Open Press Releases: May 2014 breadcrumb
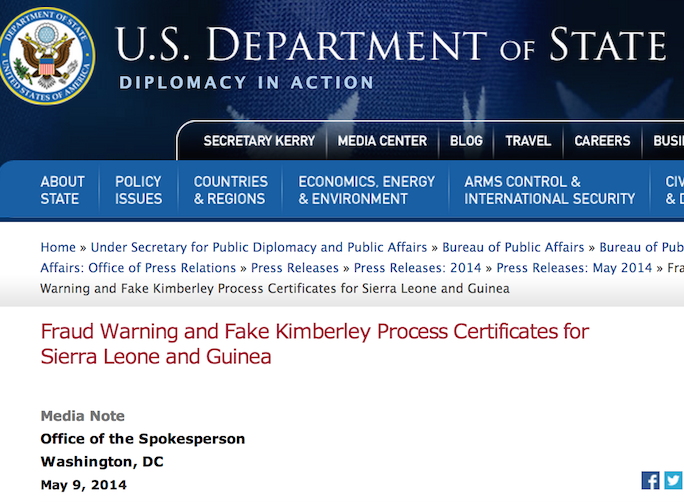This screenshot has height=503, width=684. (574, 268)
